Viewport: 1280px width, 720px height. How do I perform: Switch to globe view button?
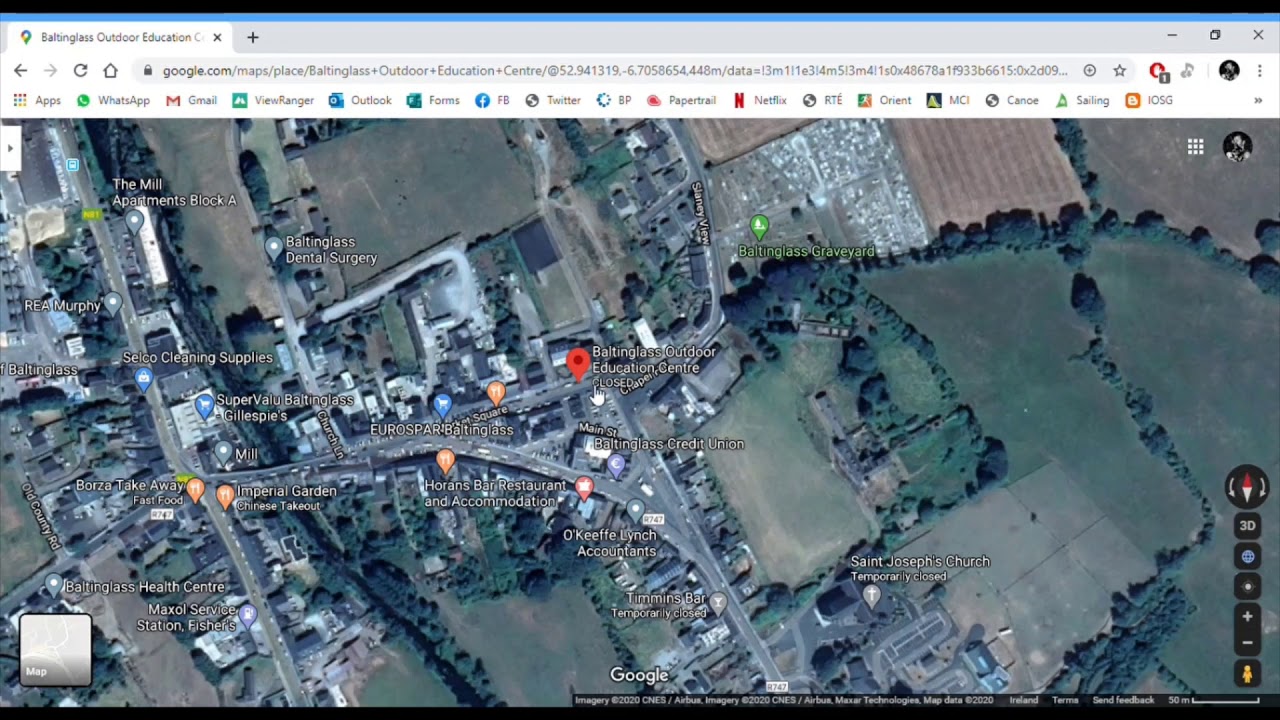(1247, 556)
